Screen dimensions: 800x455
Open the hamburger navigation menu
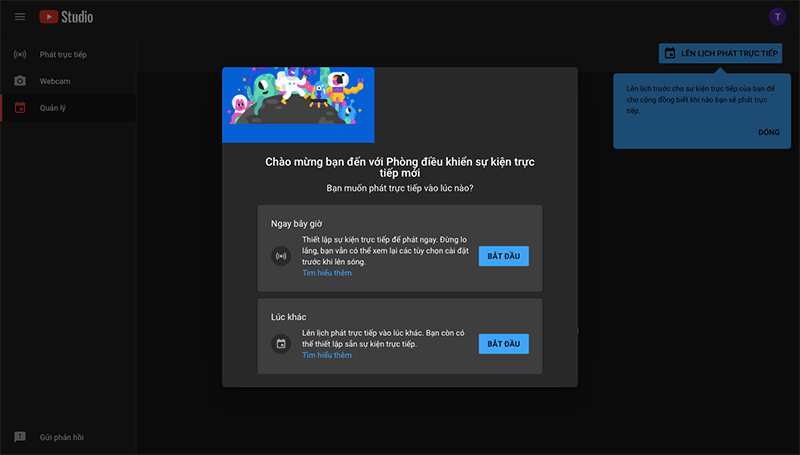tap(20, 17)
